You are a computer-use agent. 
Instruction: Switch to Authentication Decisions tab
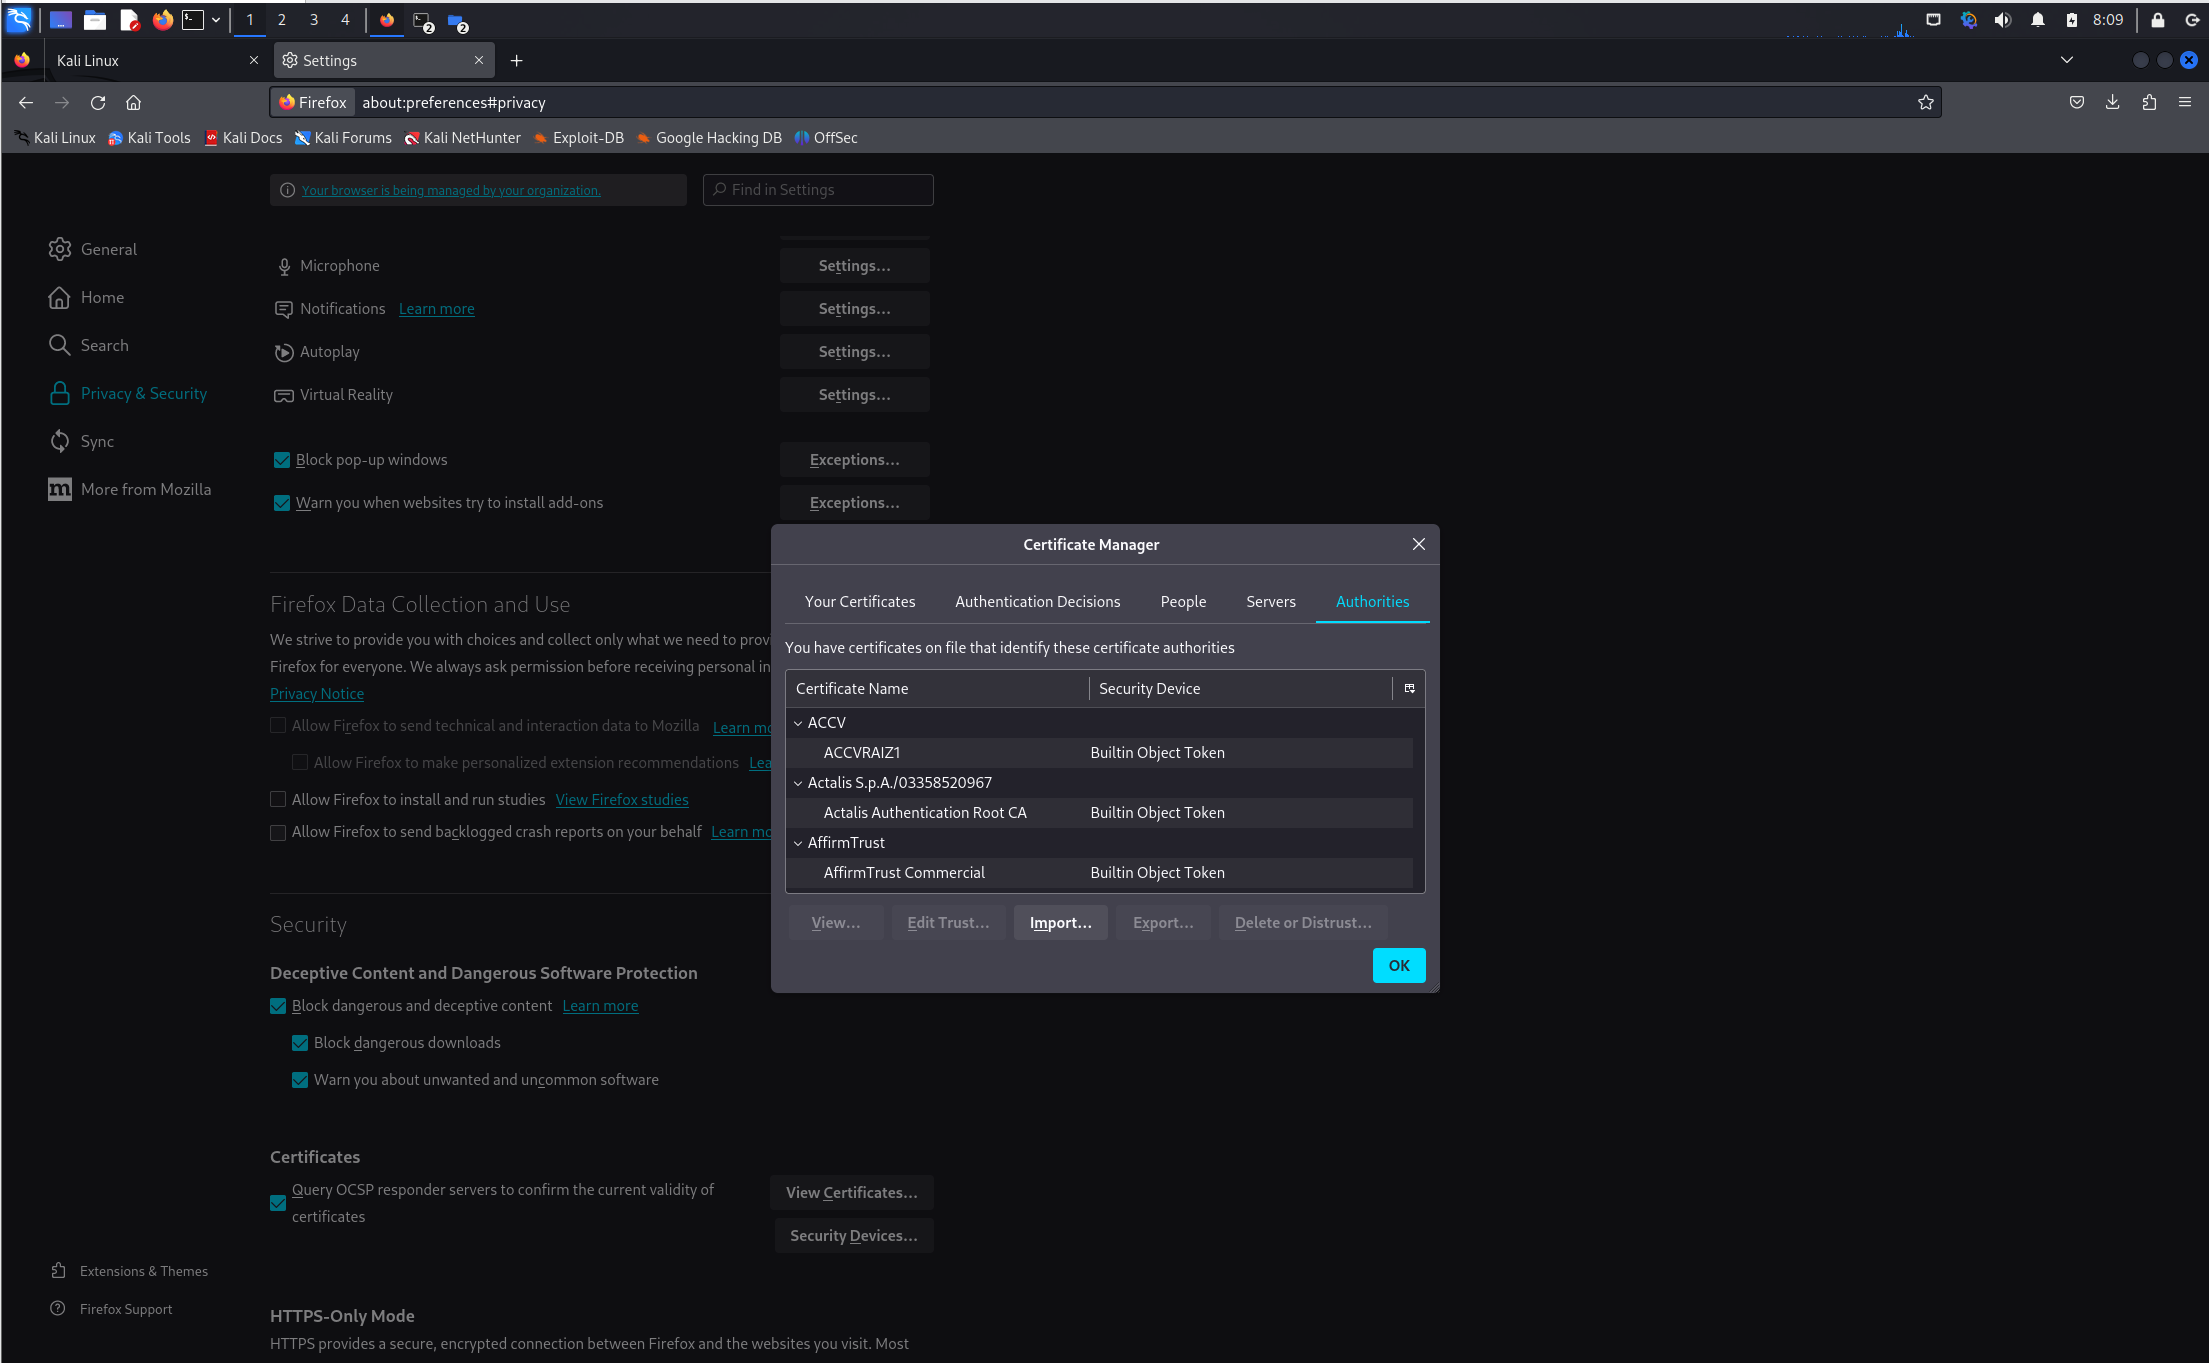click(x=1037, y=601)
